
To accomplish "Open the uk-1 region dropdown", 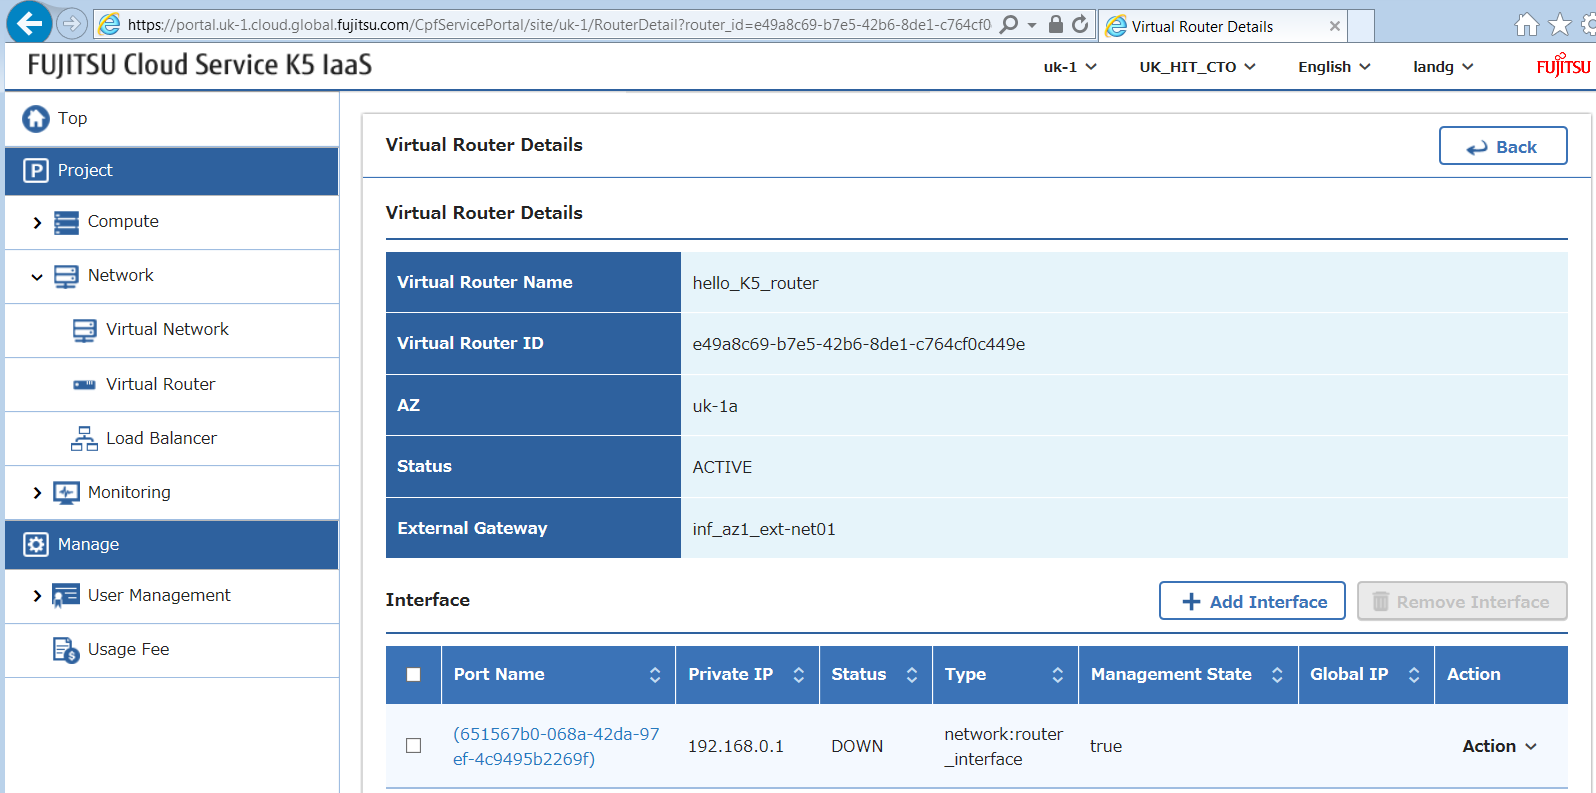I will 1070,67.
